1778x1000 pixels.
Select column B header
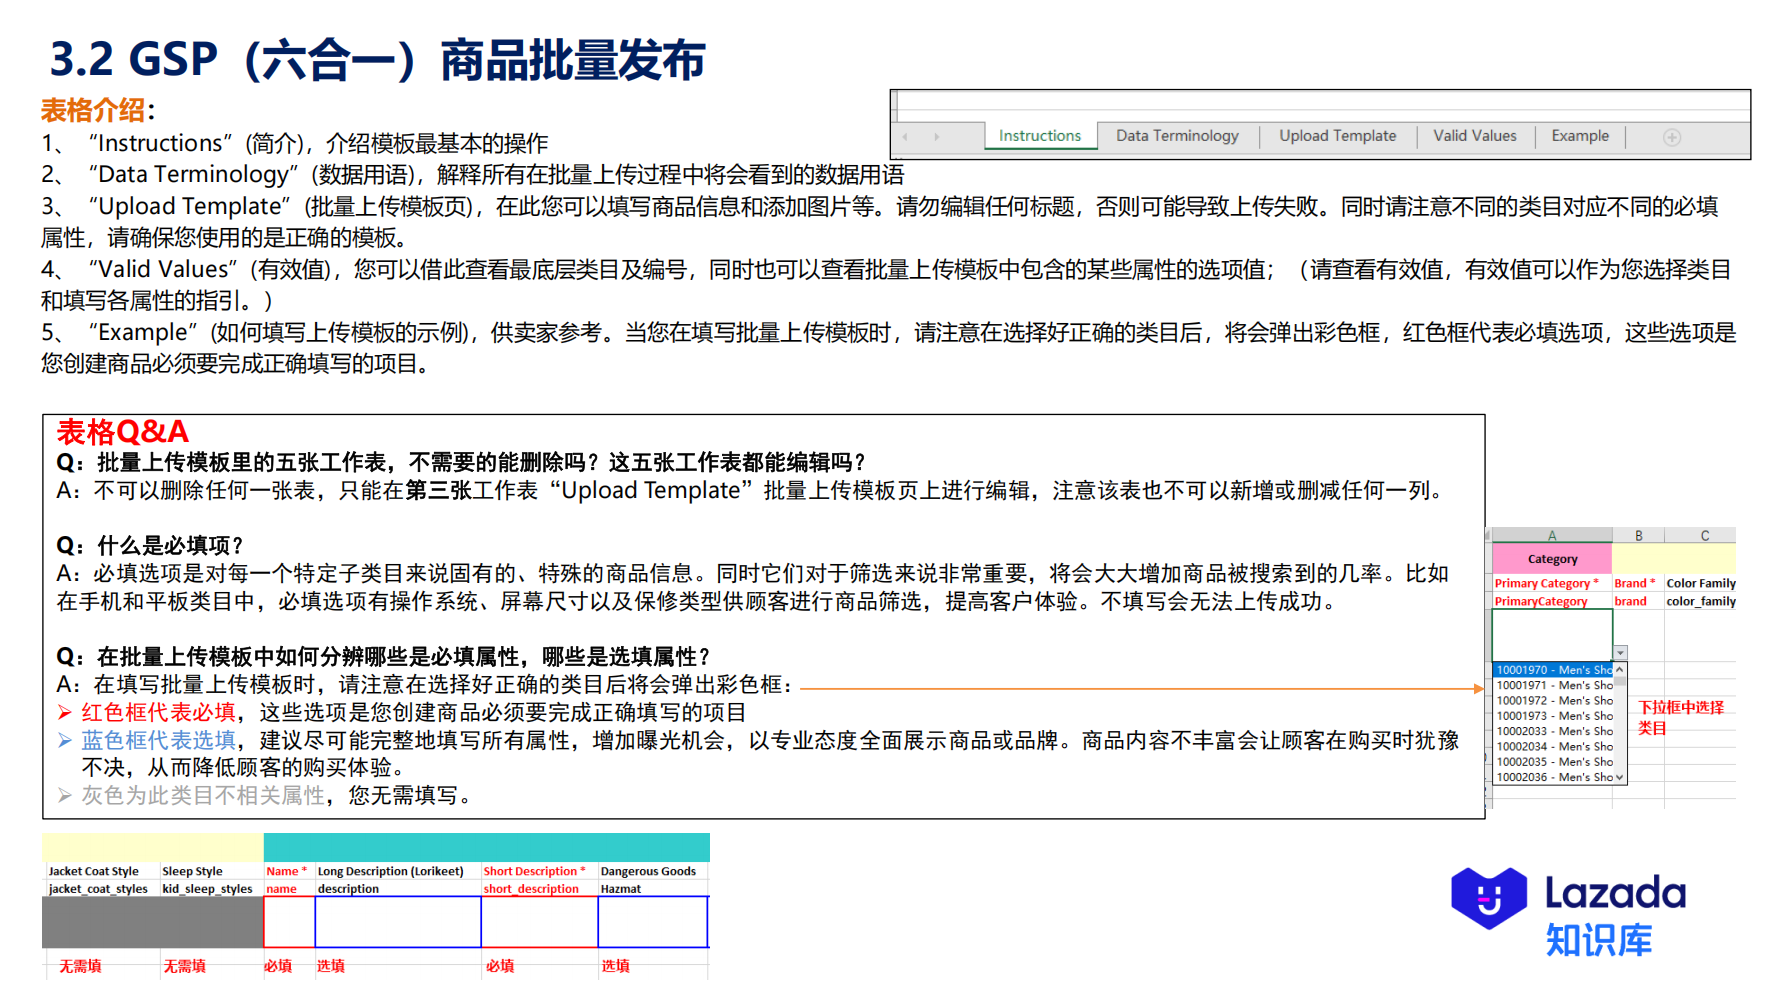pos(1638,535)
